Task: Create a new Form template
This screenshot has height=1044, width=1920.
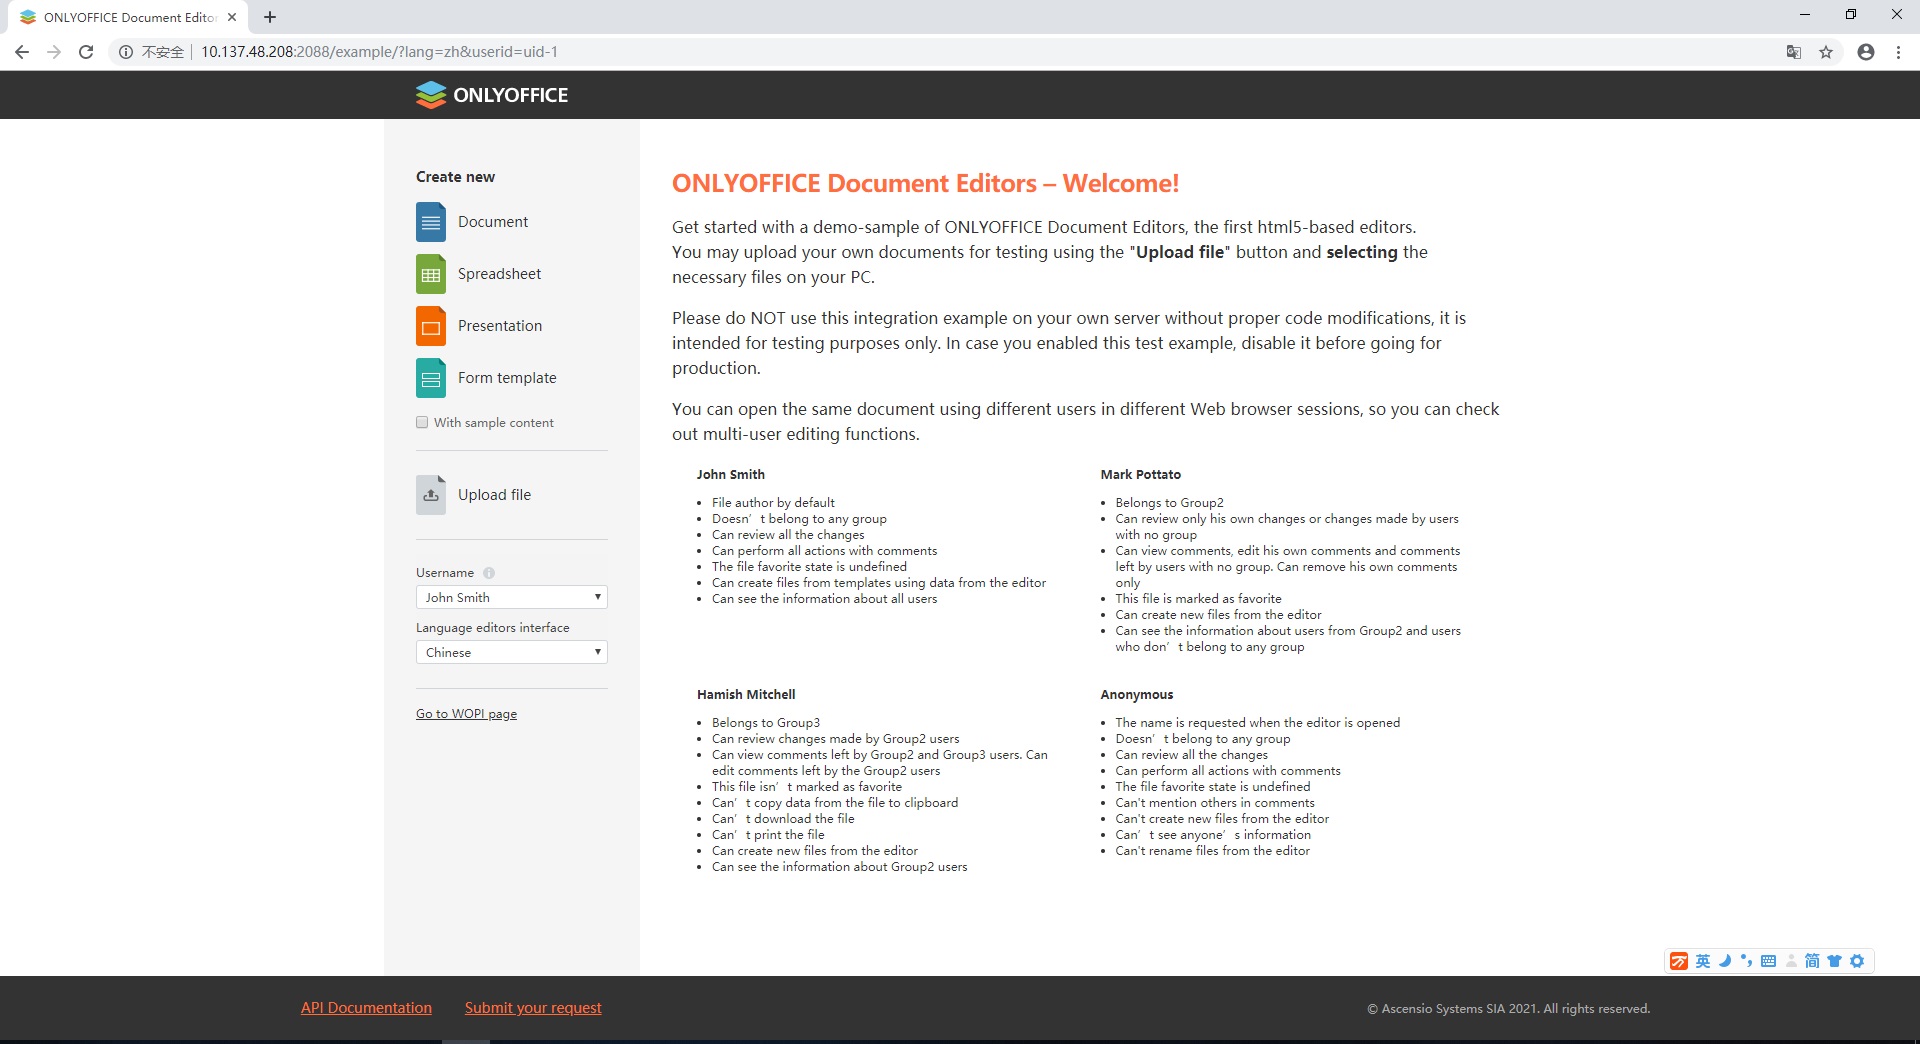Action: coord(486,378)
